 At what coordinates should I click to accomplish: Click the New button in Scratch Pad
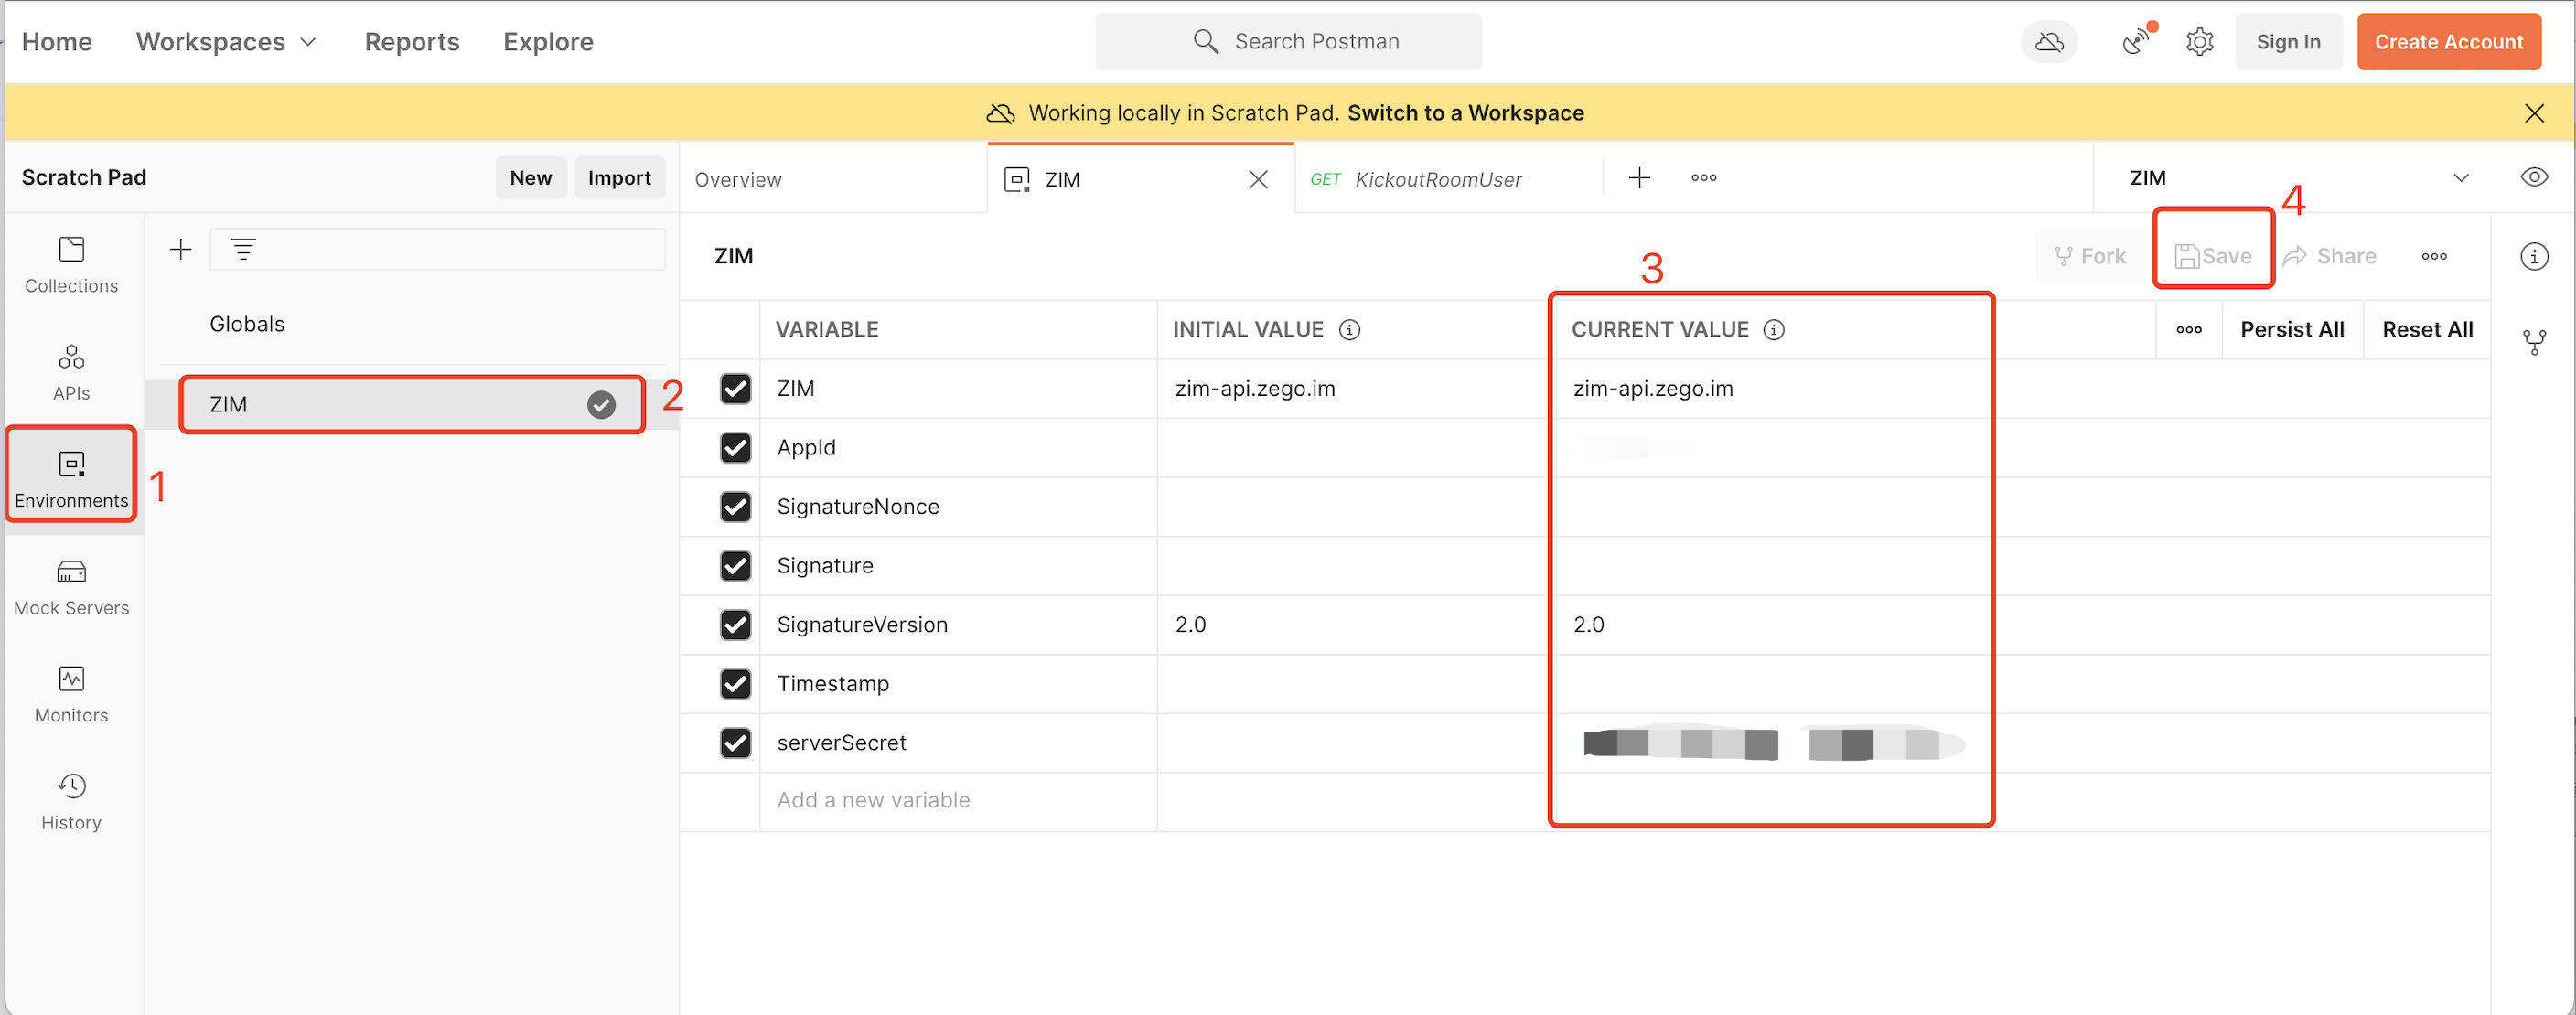pyautogui.click(x=531, y=178)
